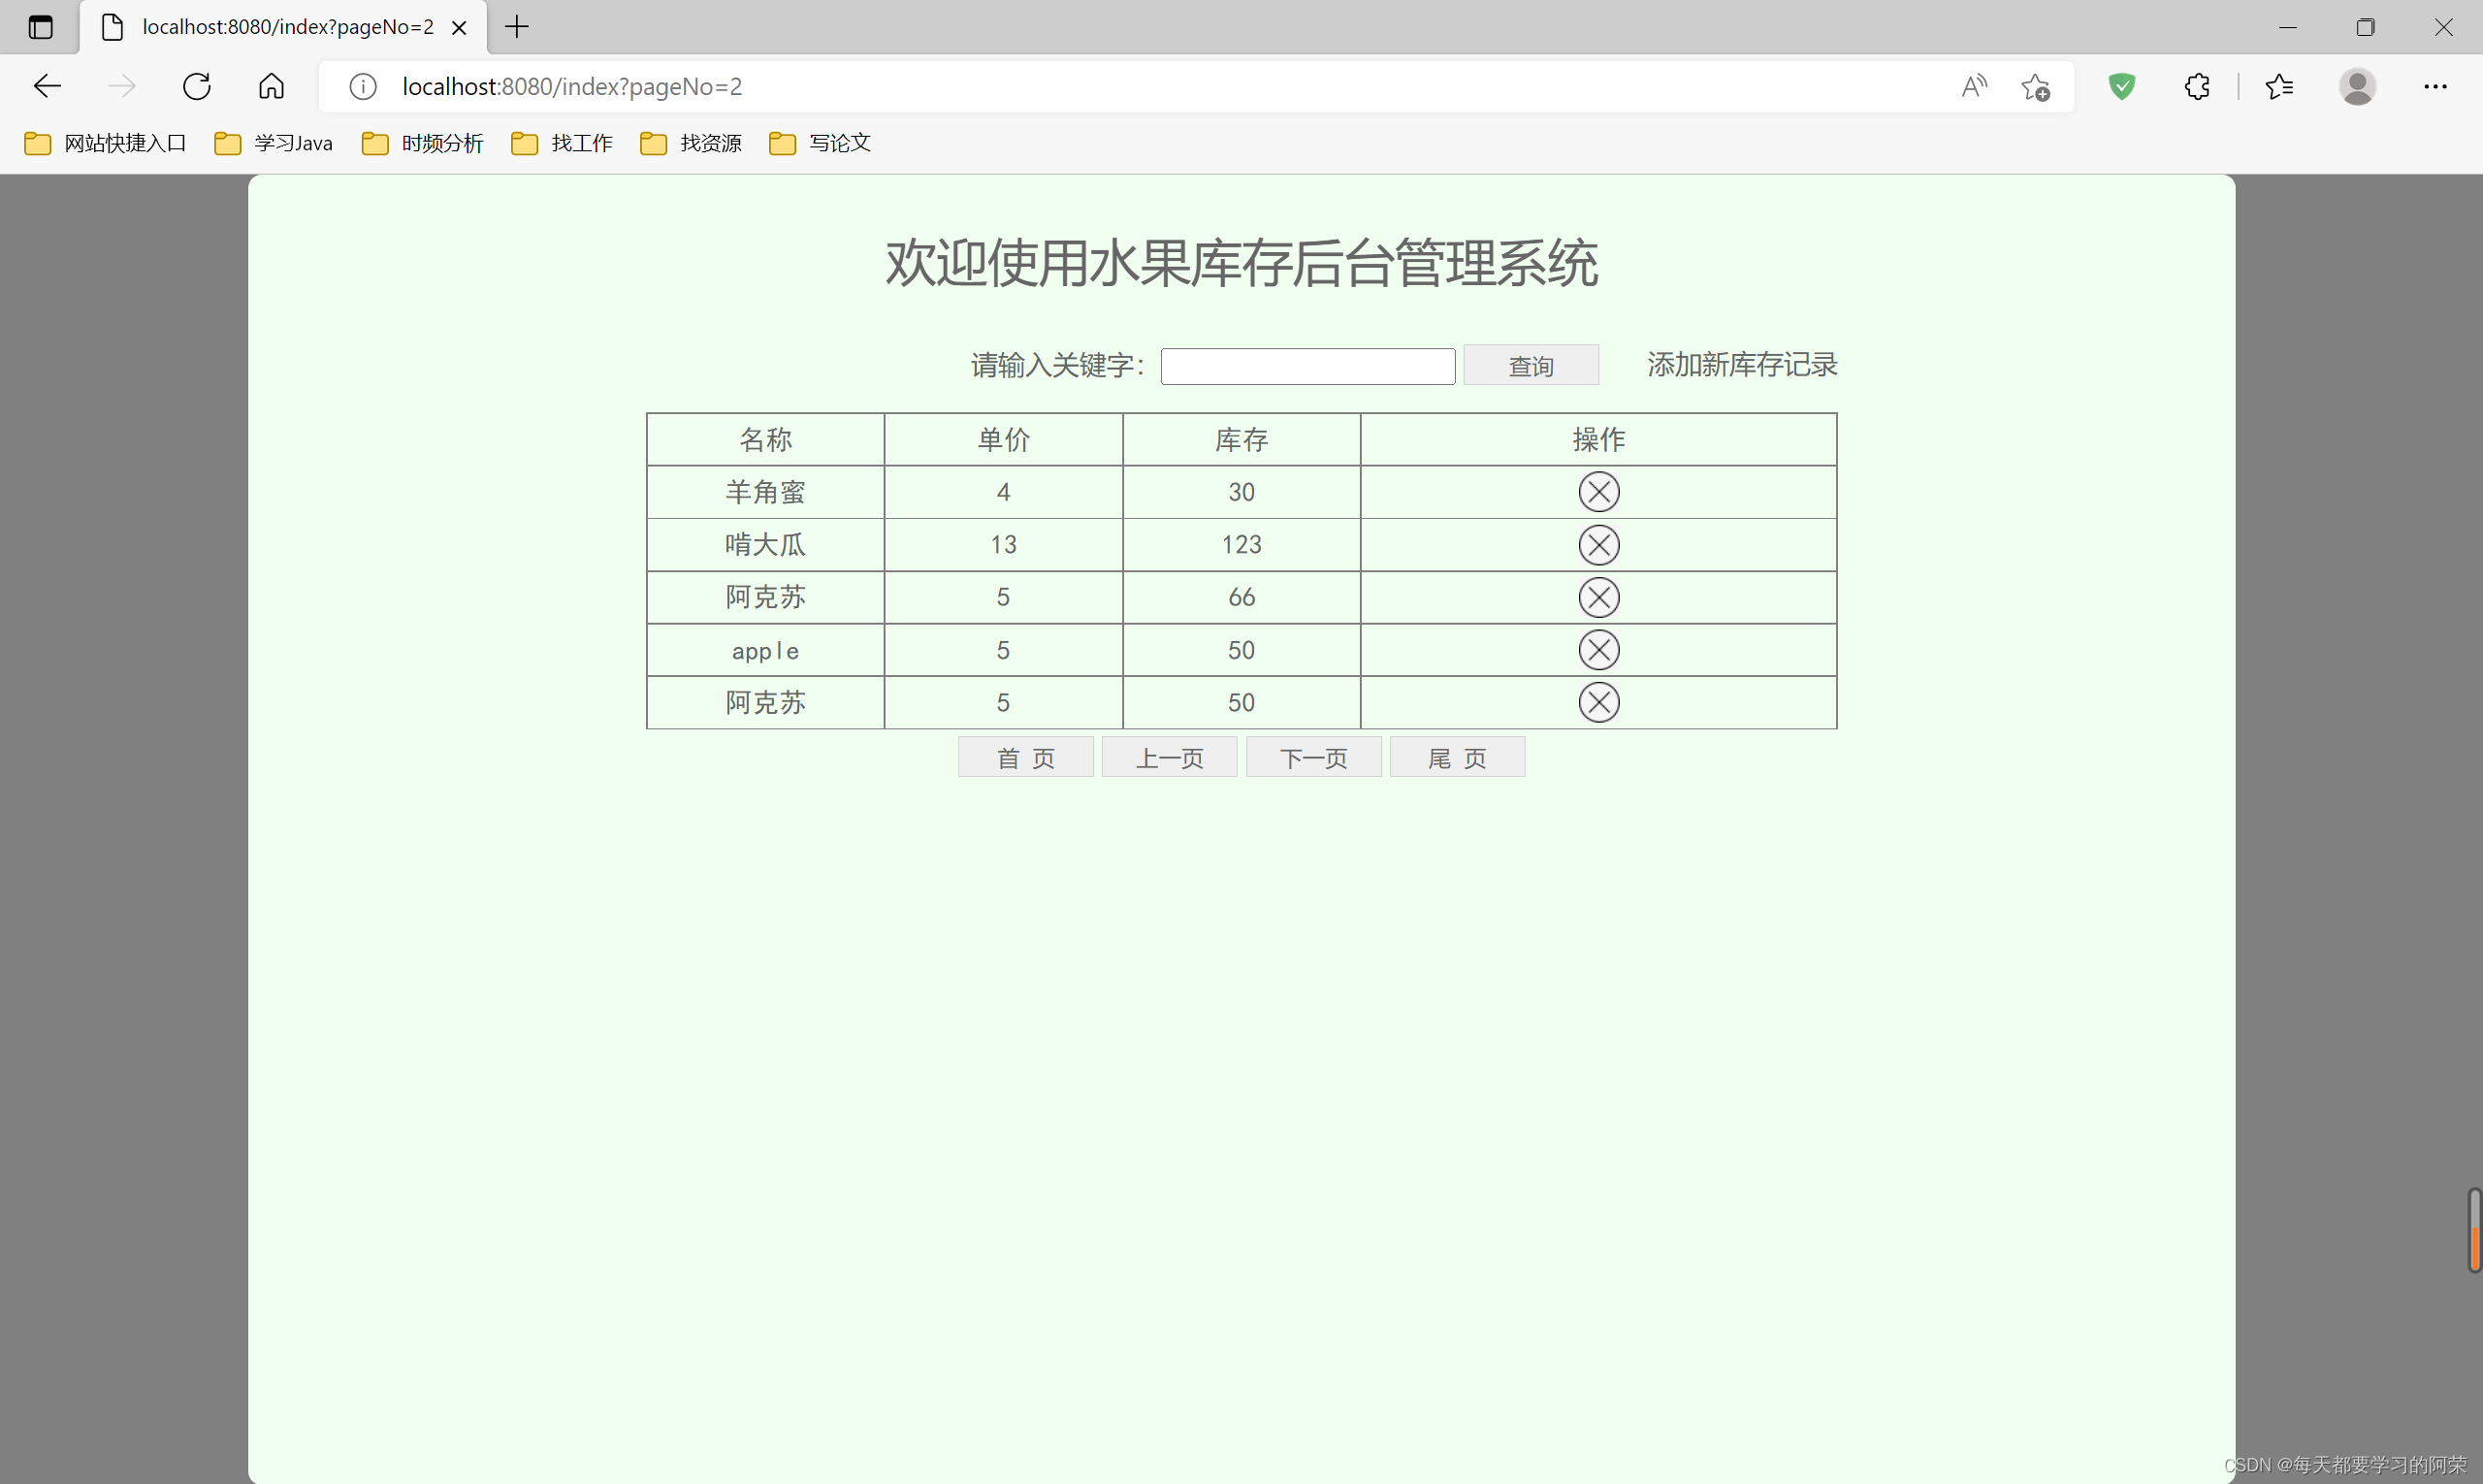
Task: Open the green shield security extension
Action: pos(2122,87)
